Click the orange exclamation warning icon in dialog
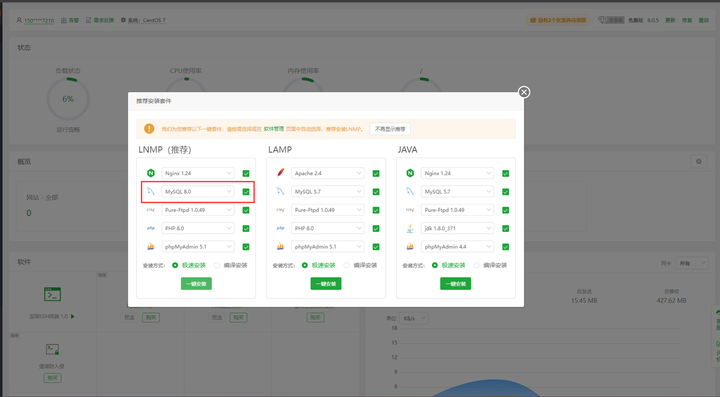Screen dimensions: 720x397 coord(149,129)
